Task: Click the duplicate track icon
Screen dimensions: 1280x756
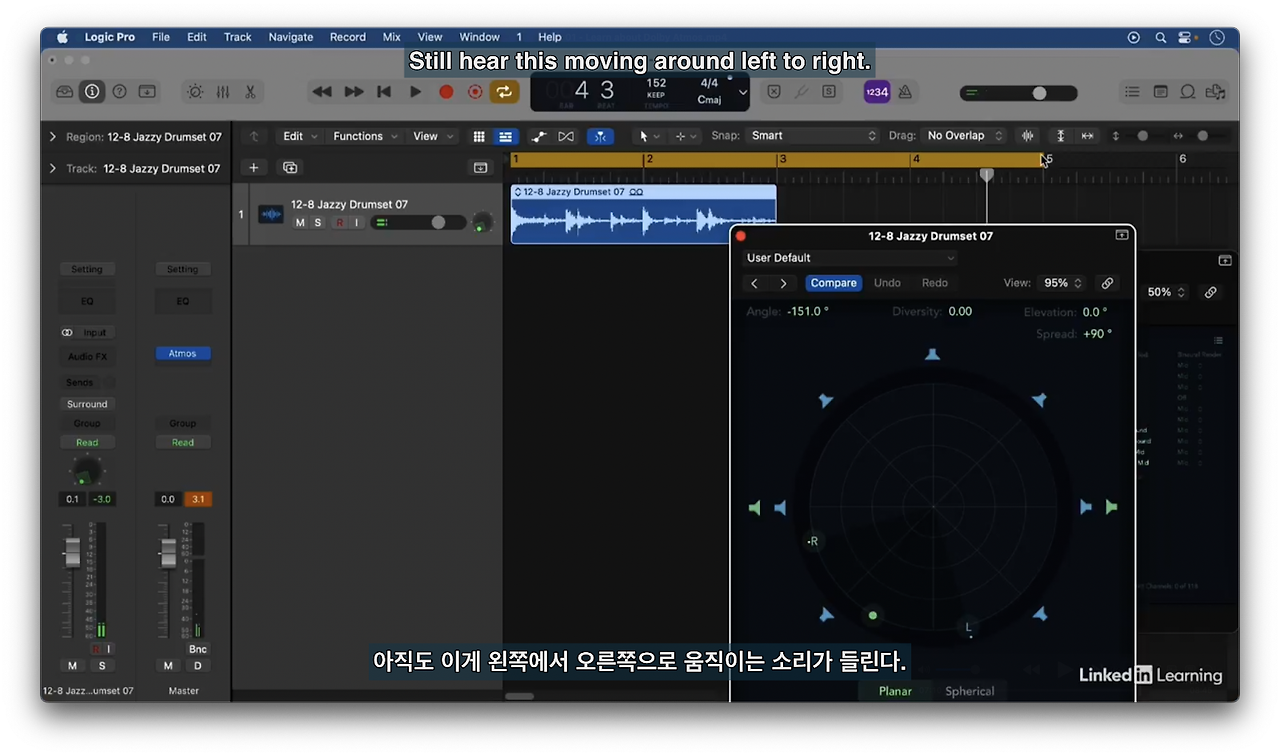Action: pos(290,168)
